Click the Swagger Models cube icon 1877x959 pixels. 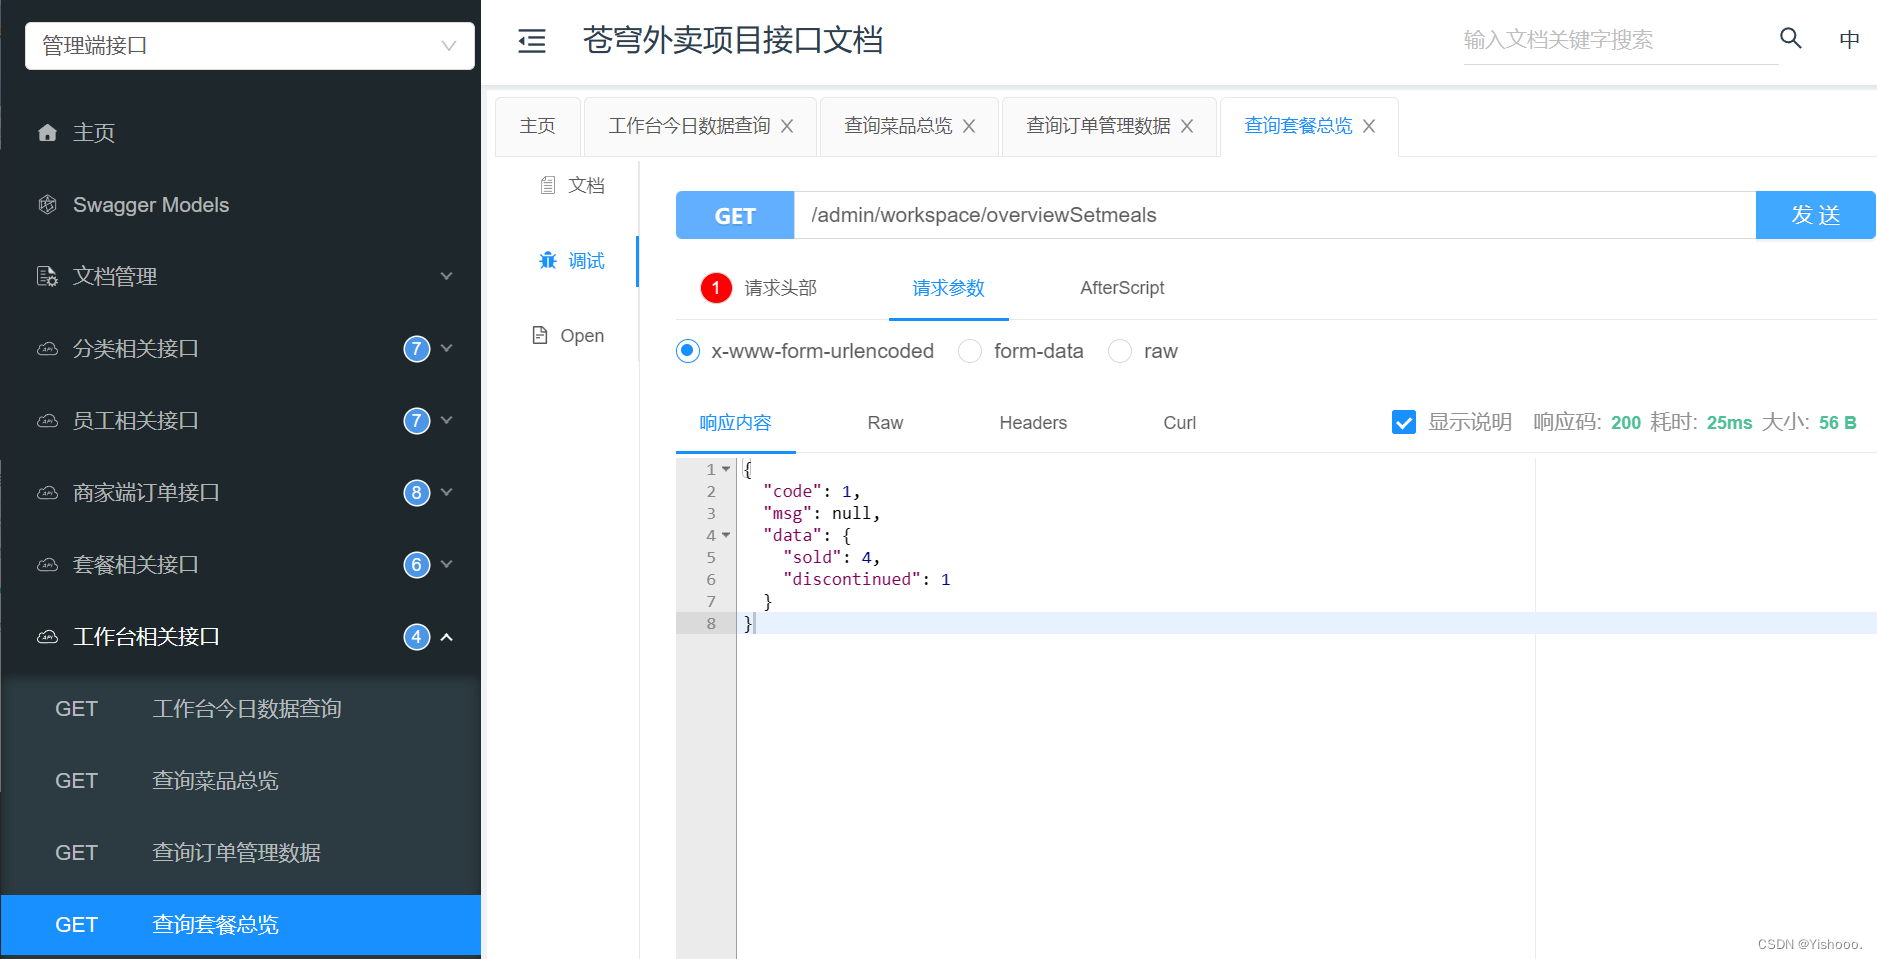[x=47, y=204]
